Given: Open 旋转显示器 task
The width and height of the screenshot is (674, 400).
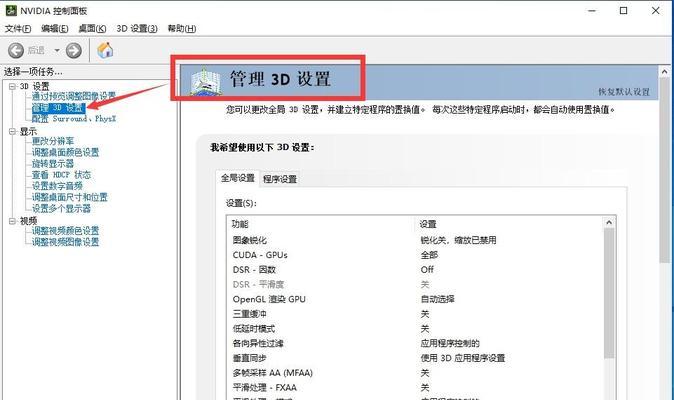Looking at the screenshot, I should 52,164.
